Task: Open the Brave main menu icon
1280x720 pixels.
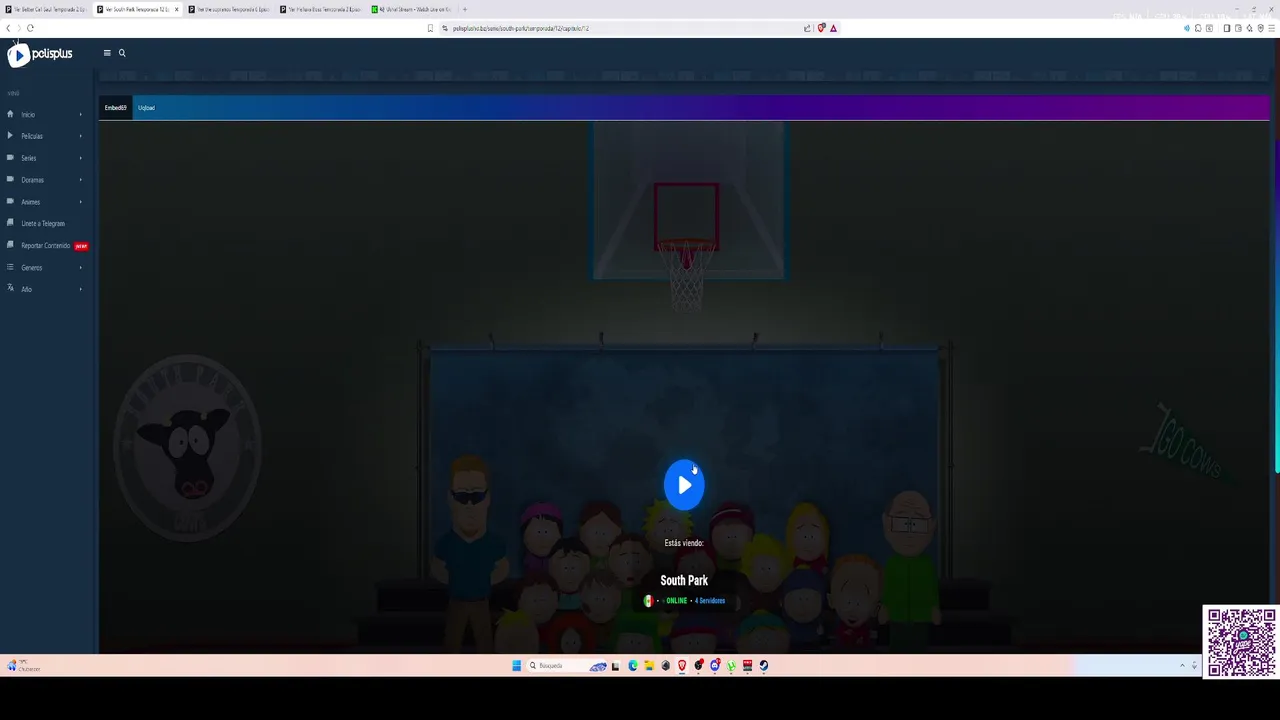Action: (x=1271, y=28)
